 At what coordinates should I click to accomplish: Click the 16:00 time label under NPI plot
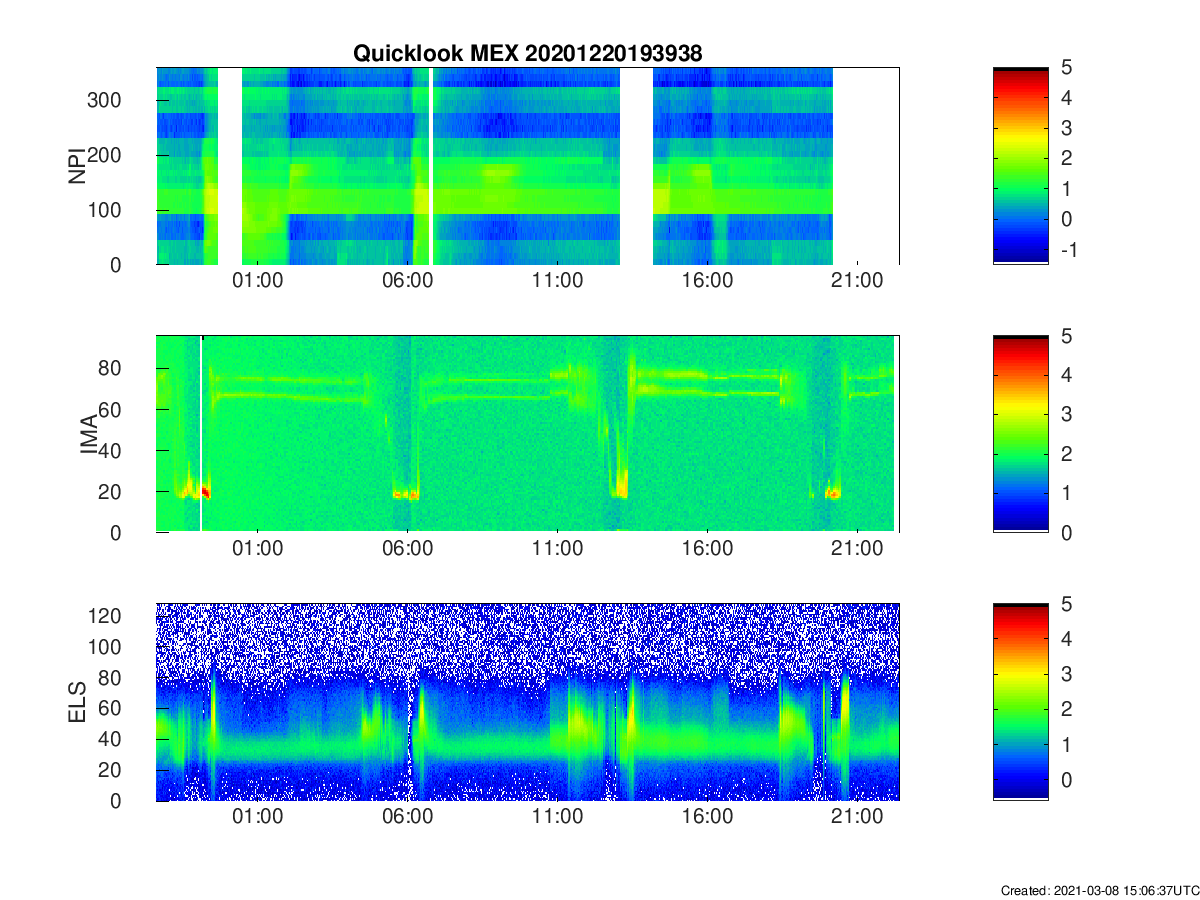(707, 282)
